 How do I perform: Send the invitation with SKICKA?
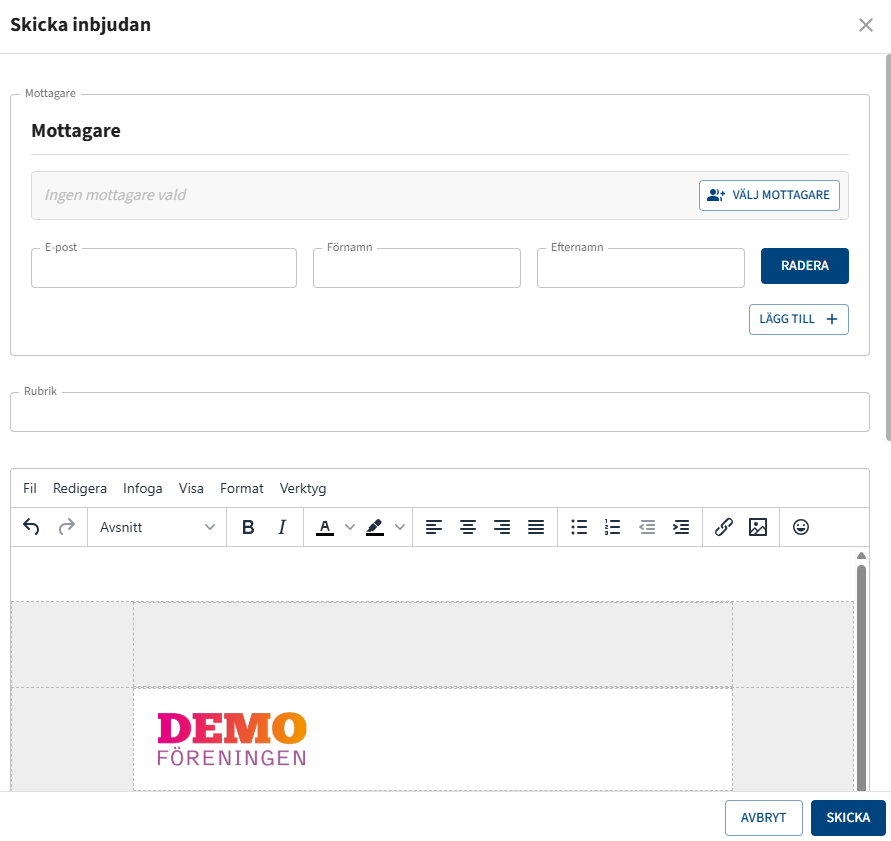848,818
